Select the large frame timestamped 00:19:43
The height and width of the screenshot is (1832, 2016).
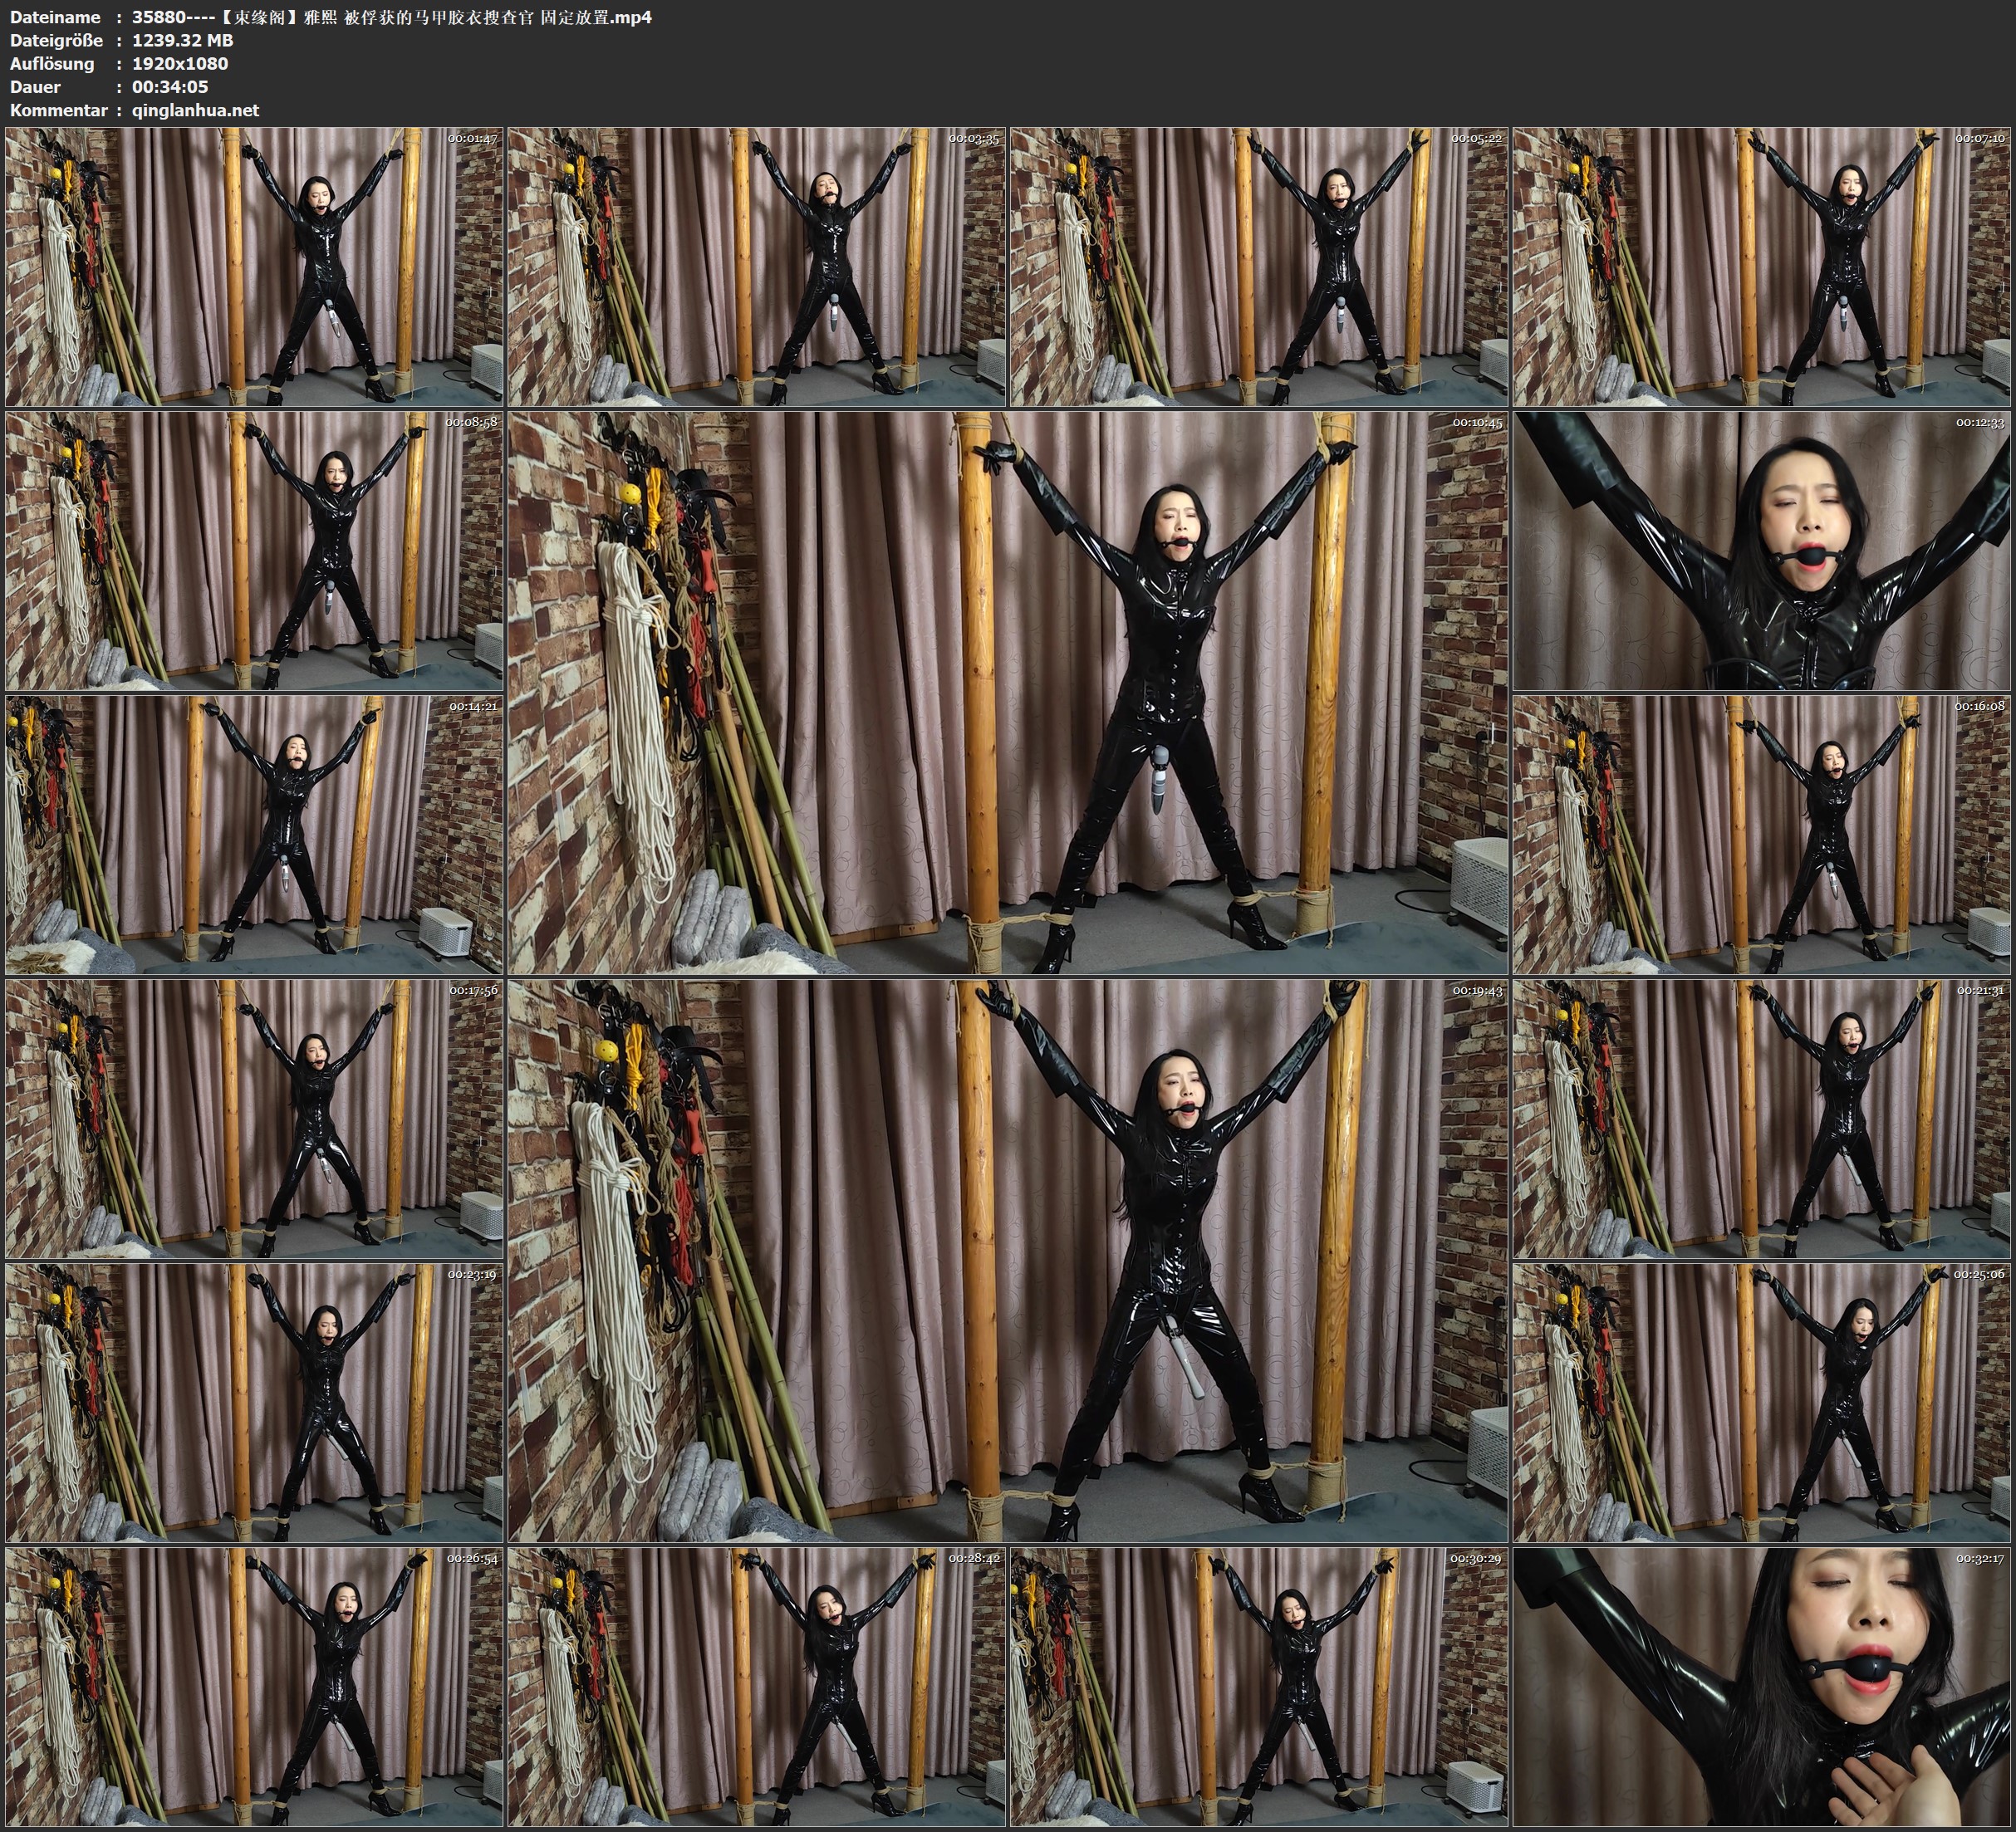click(x=1008, y=1260)
